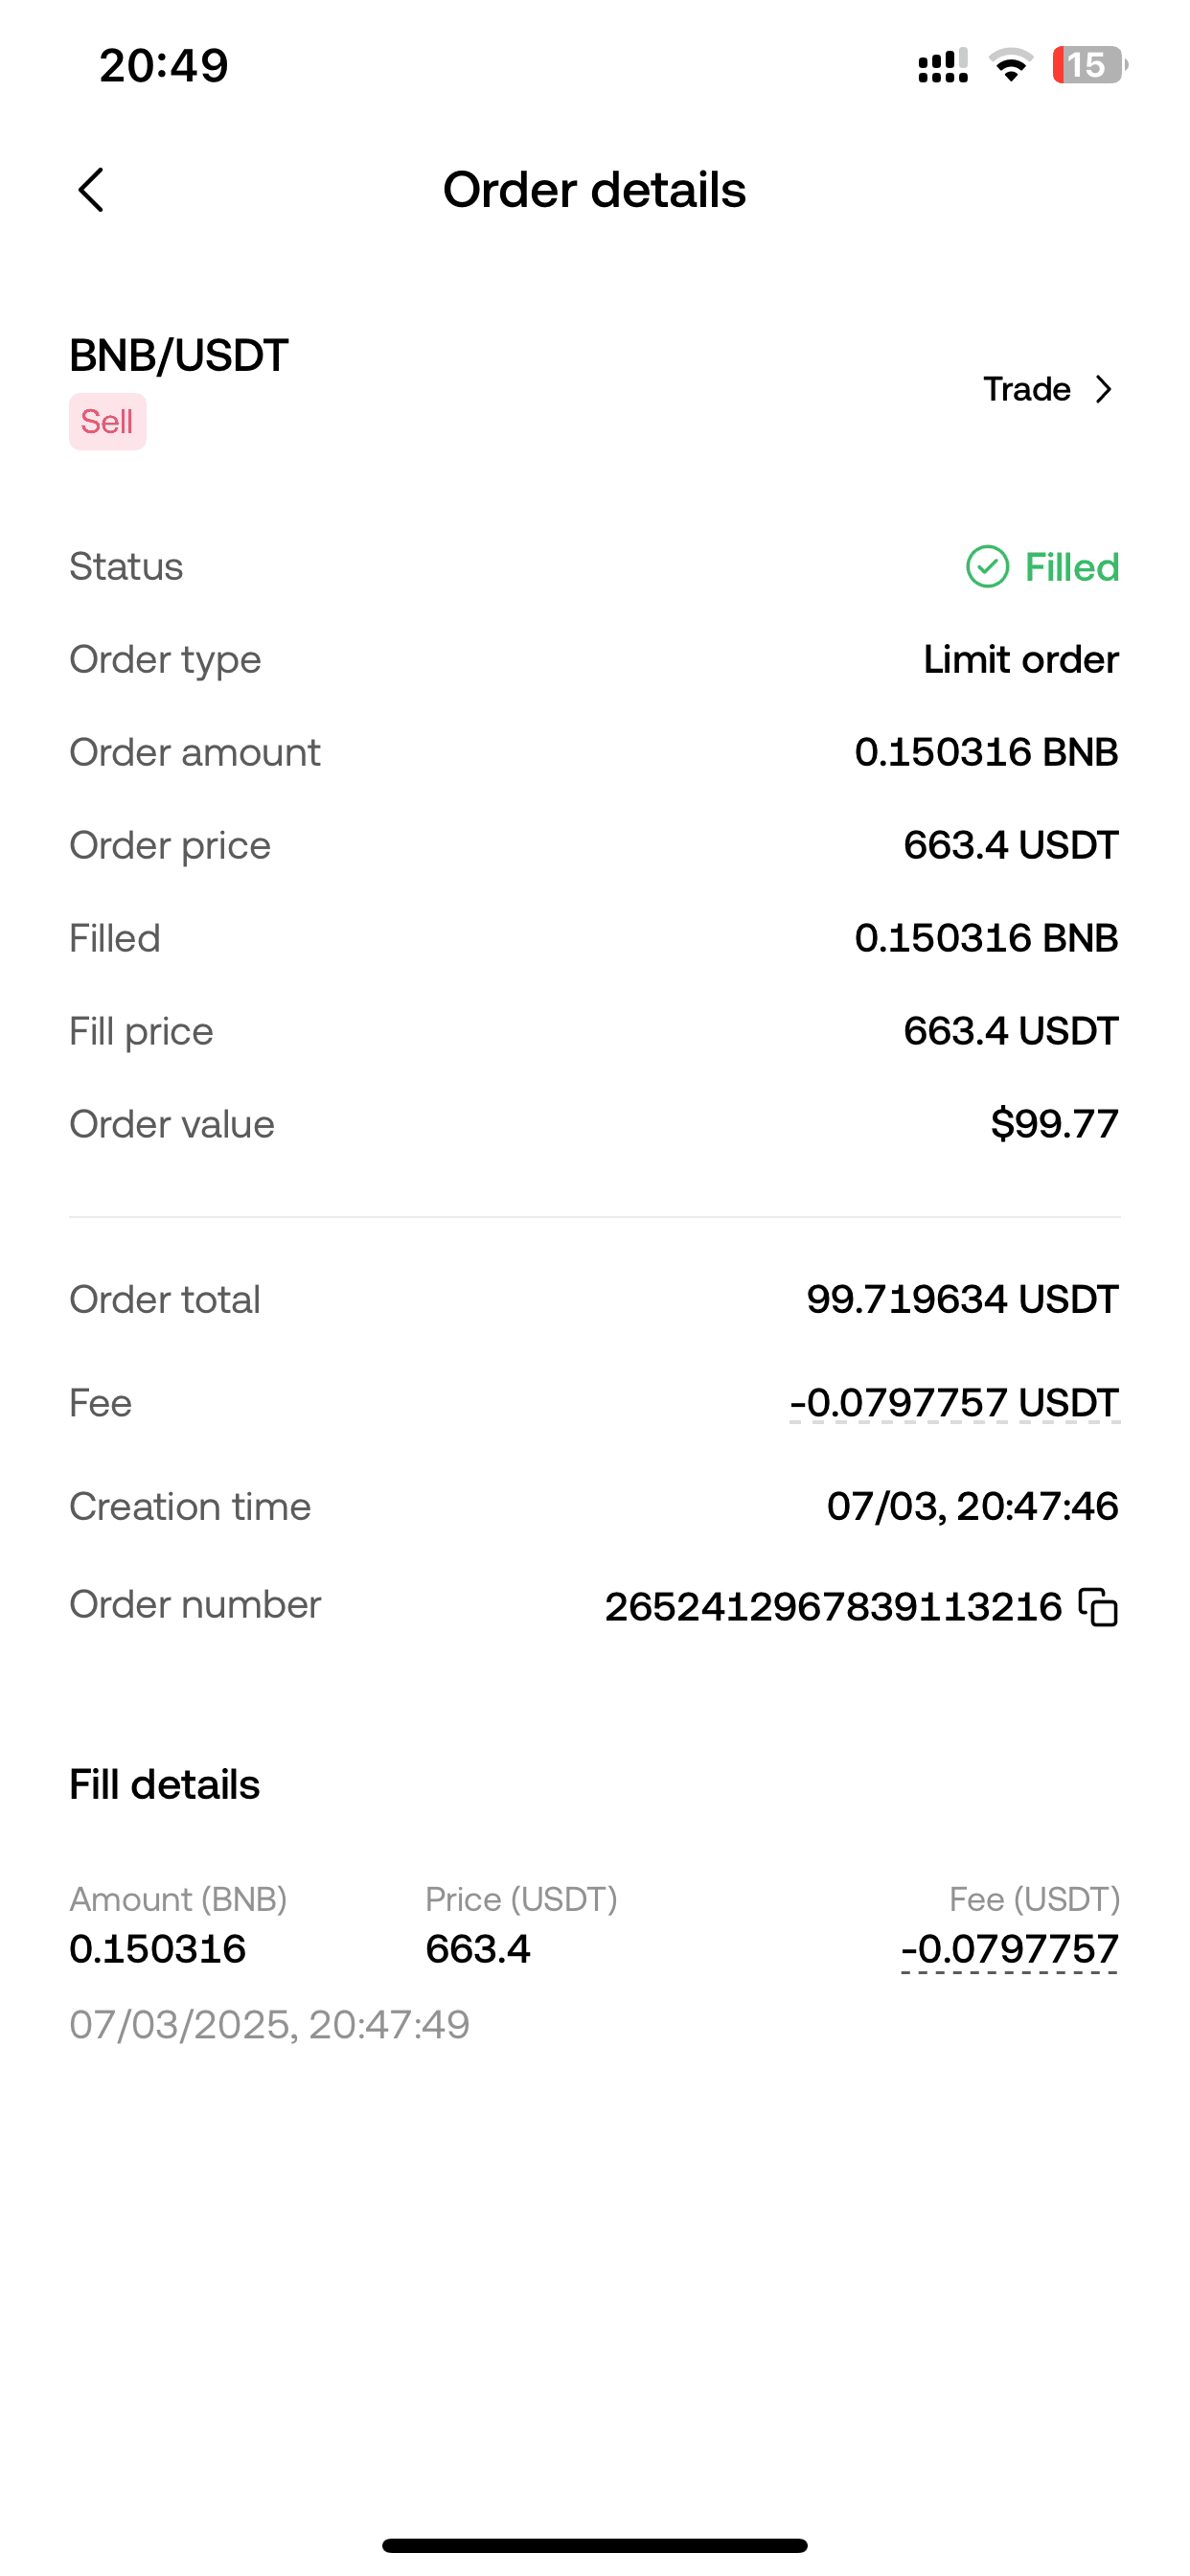Tap the Order details header title
This screenshot has height=2576, width=1190.
594,190
